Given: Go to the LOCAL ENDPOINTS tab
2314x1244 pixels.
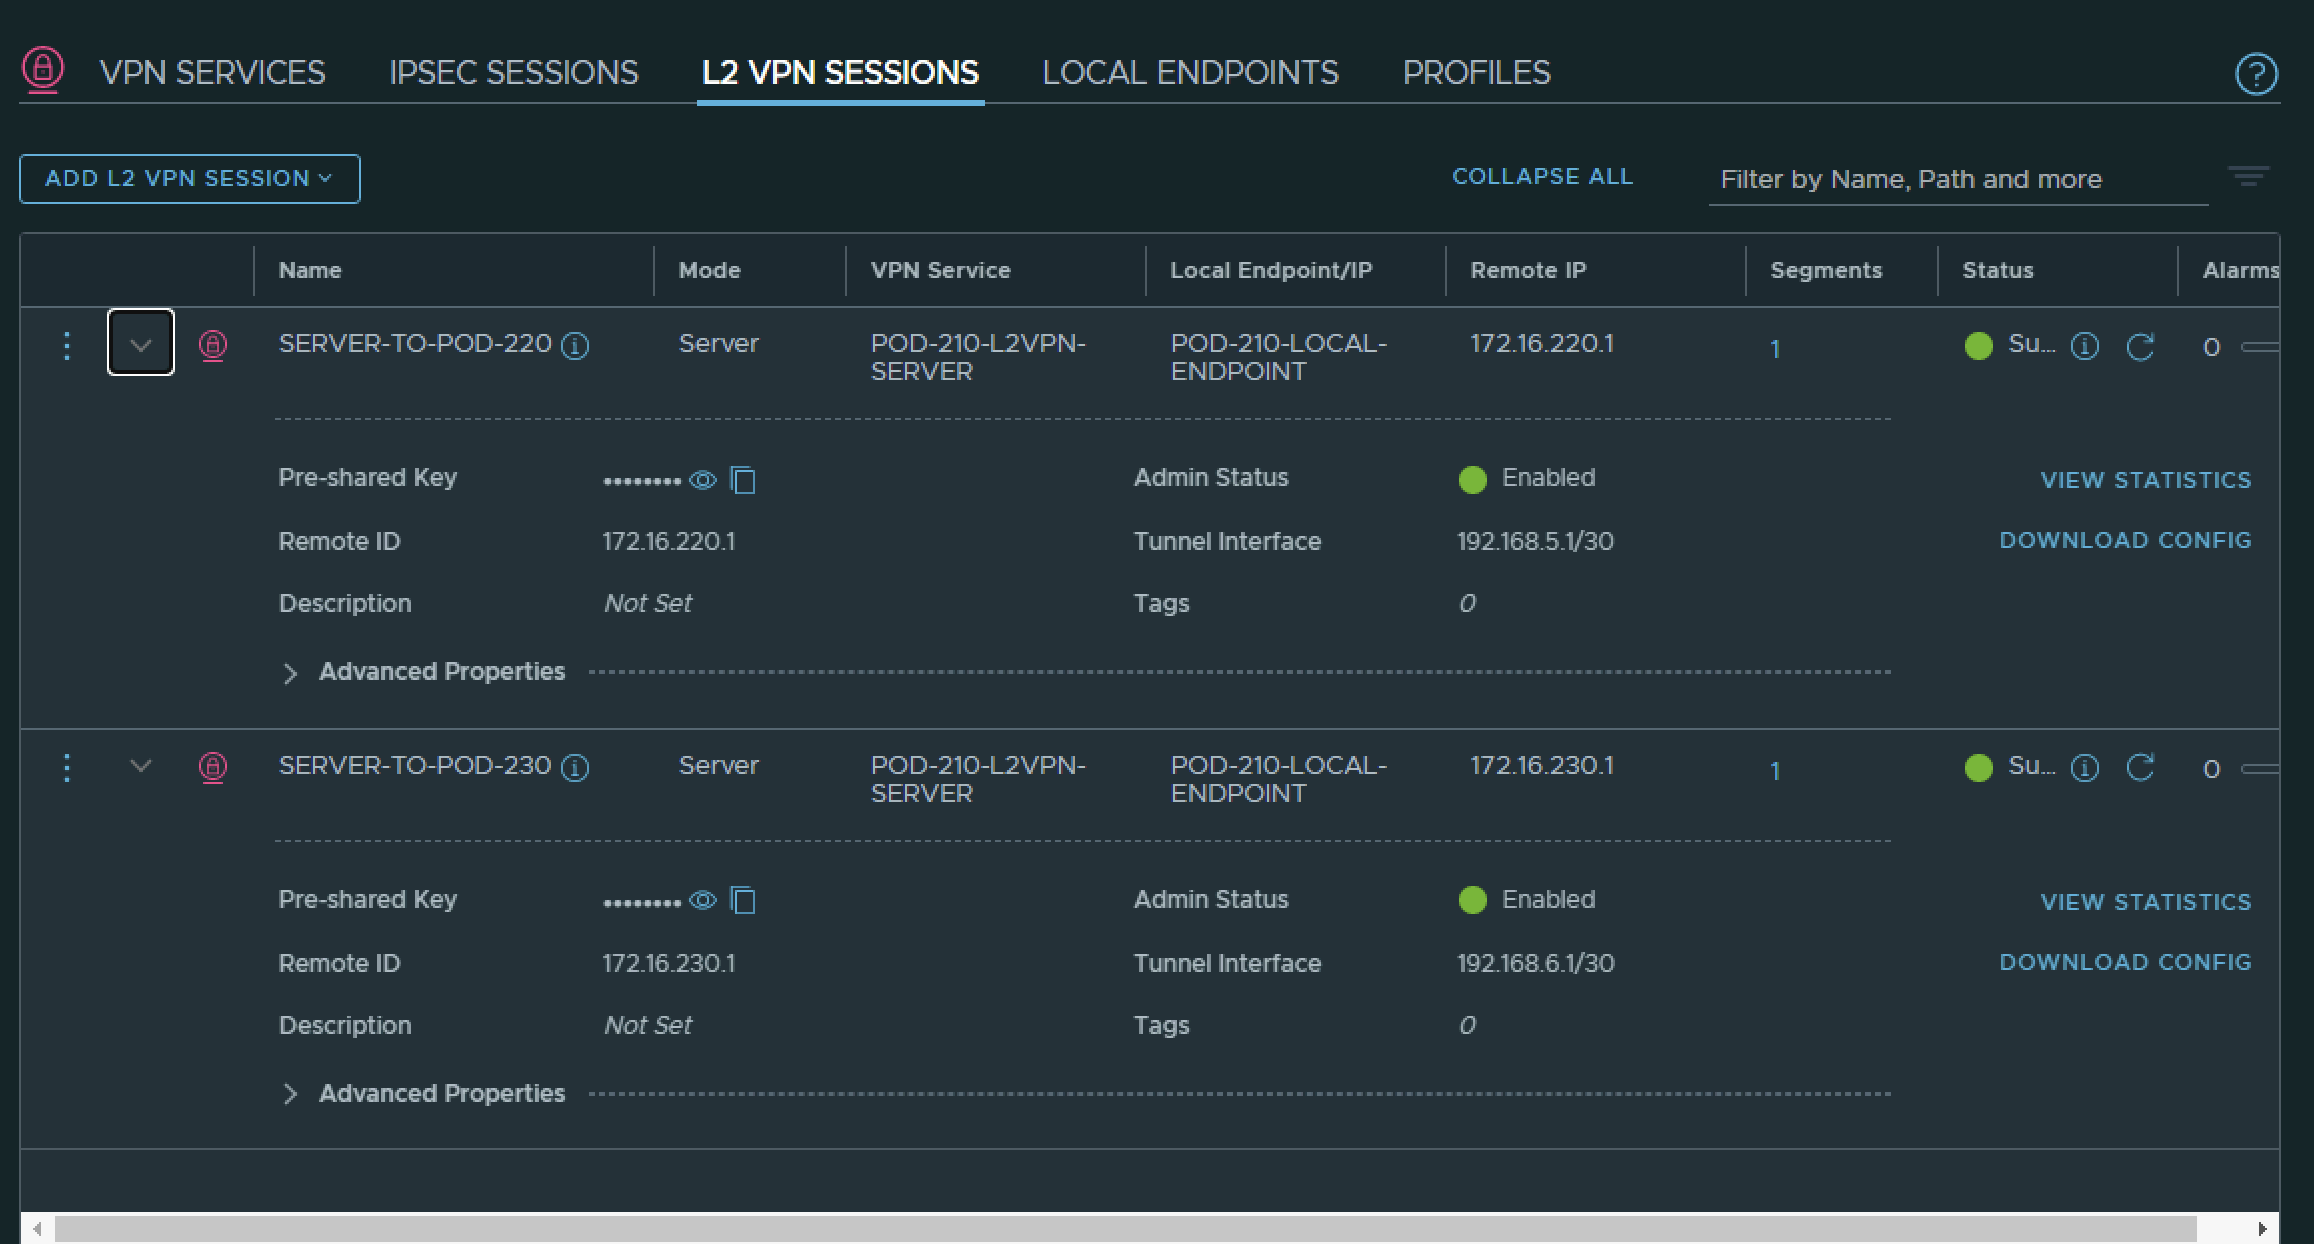Looking at the screenshot, I should (1190, 73).
